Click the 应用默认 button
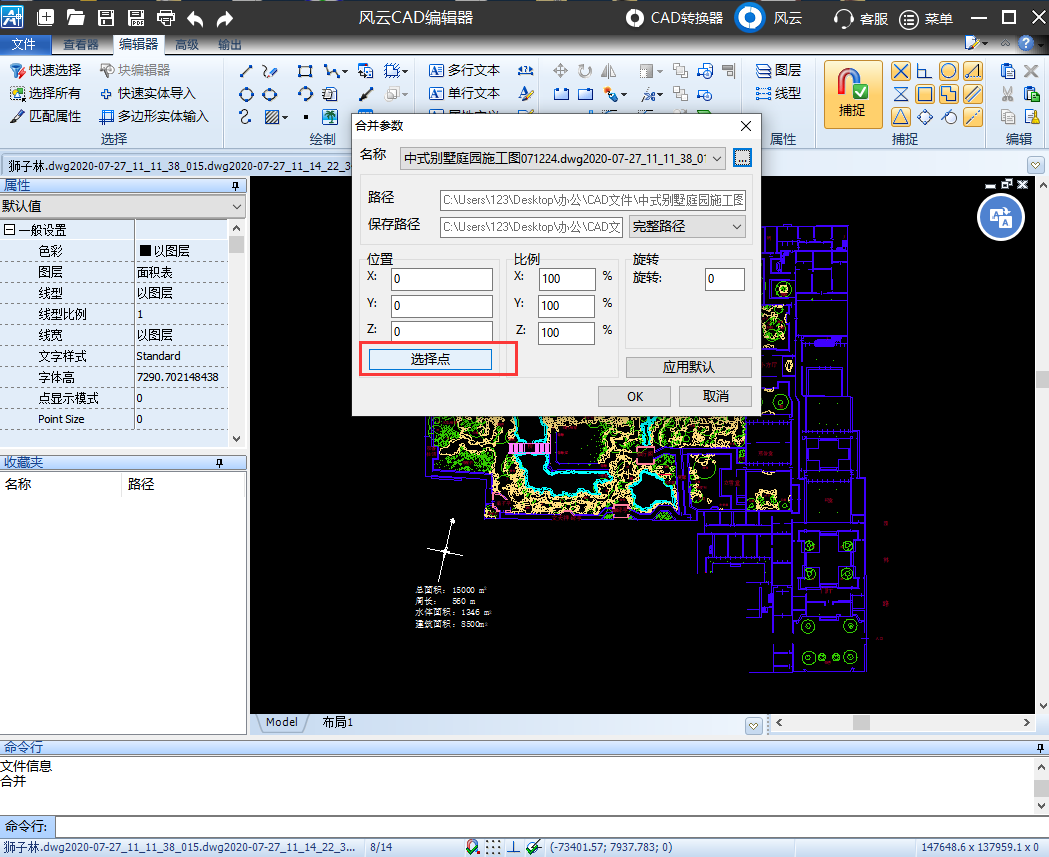The image size is (1049, 857). coord(688,367)
